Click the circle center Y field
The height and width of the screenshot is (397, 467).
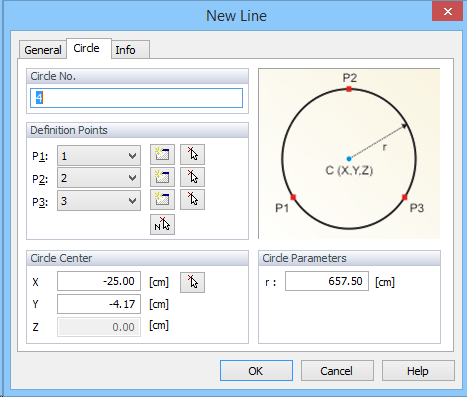pyautogui.click(x=99, y=304)
